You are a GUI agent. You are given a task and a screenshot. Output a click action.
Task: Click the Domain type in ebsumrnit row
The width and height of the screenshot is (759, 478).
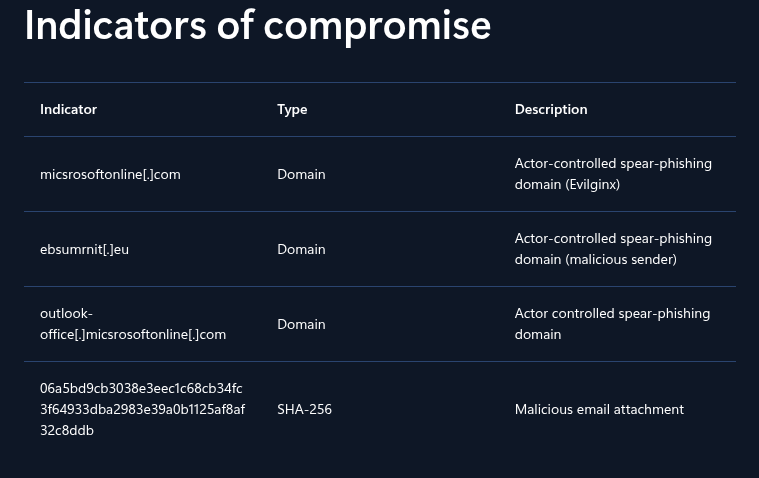click(x=301, y=249)
